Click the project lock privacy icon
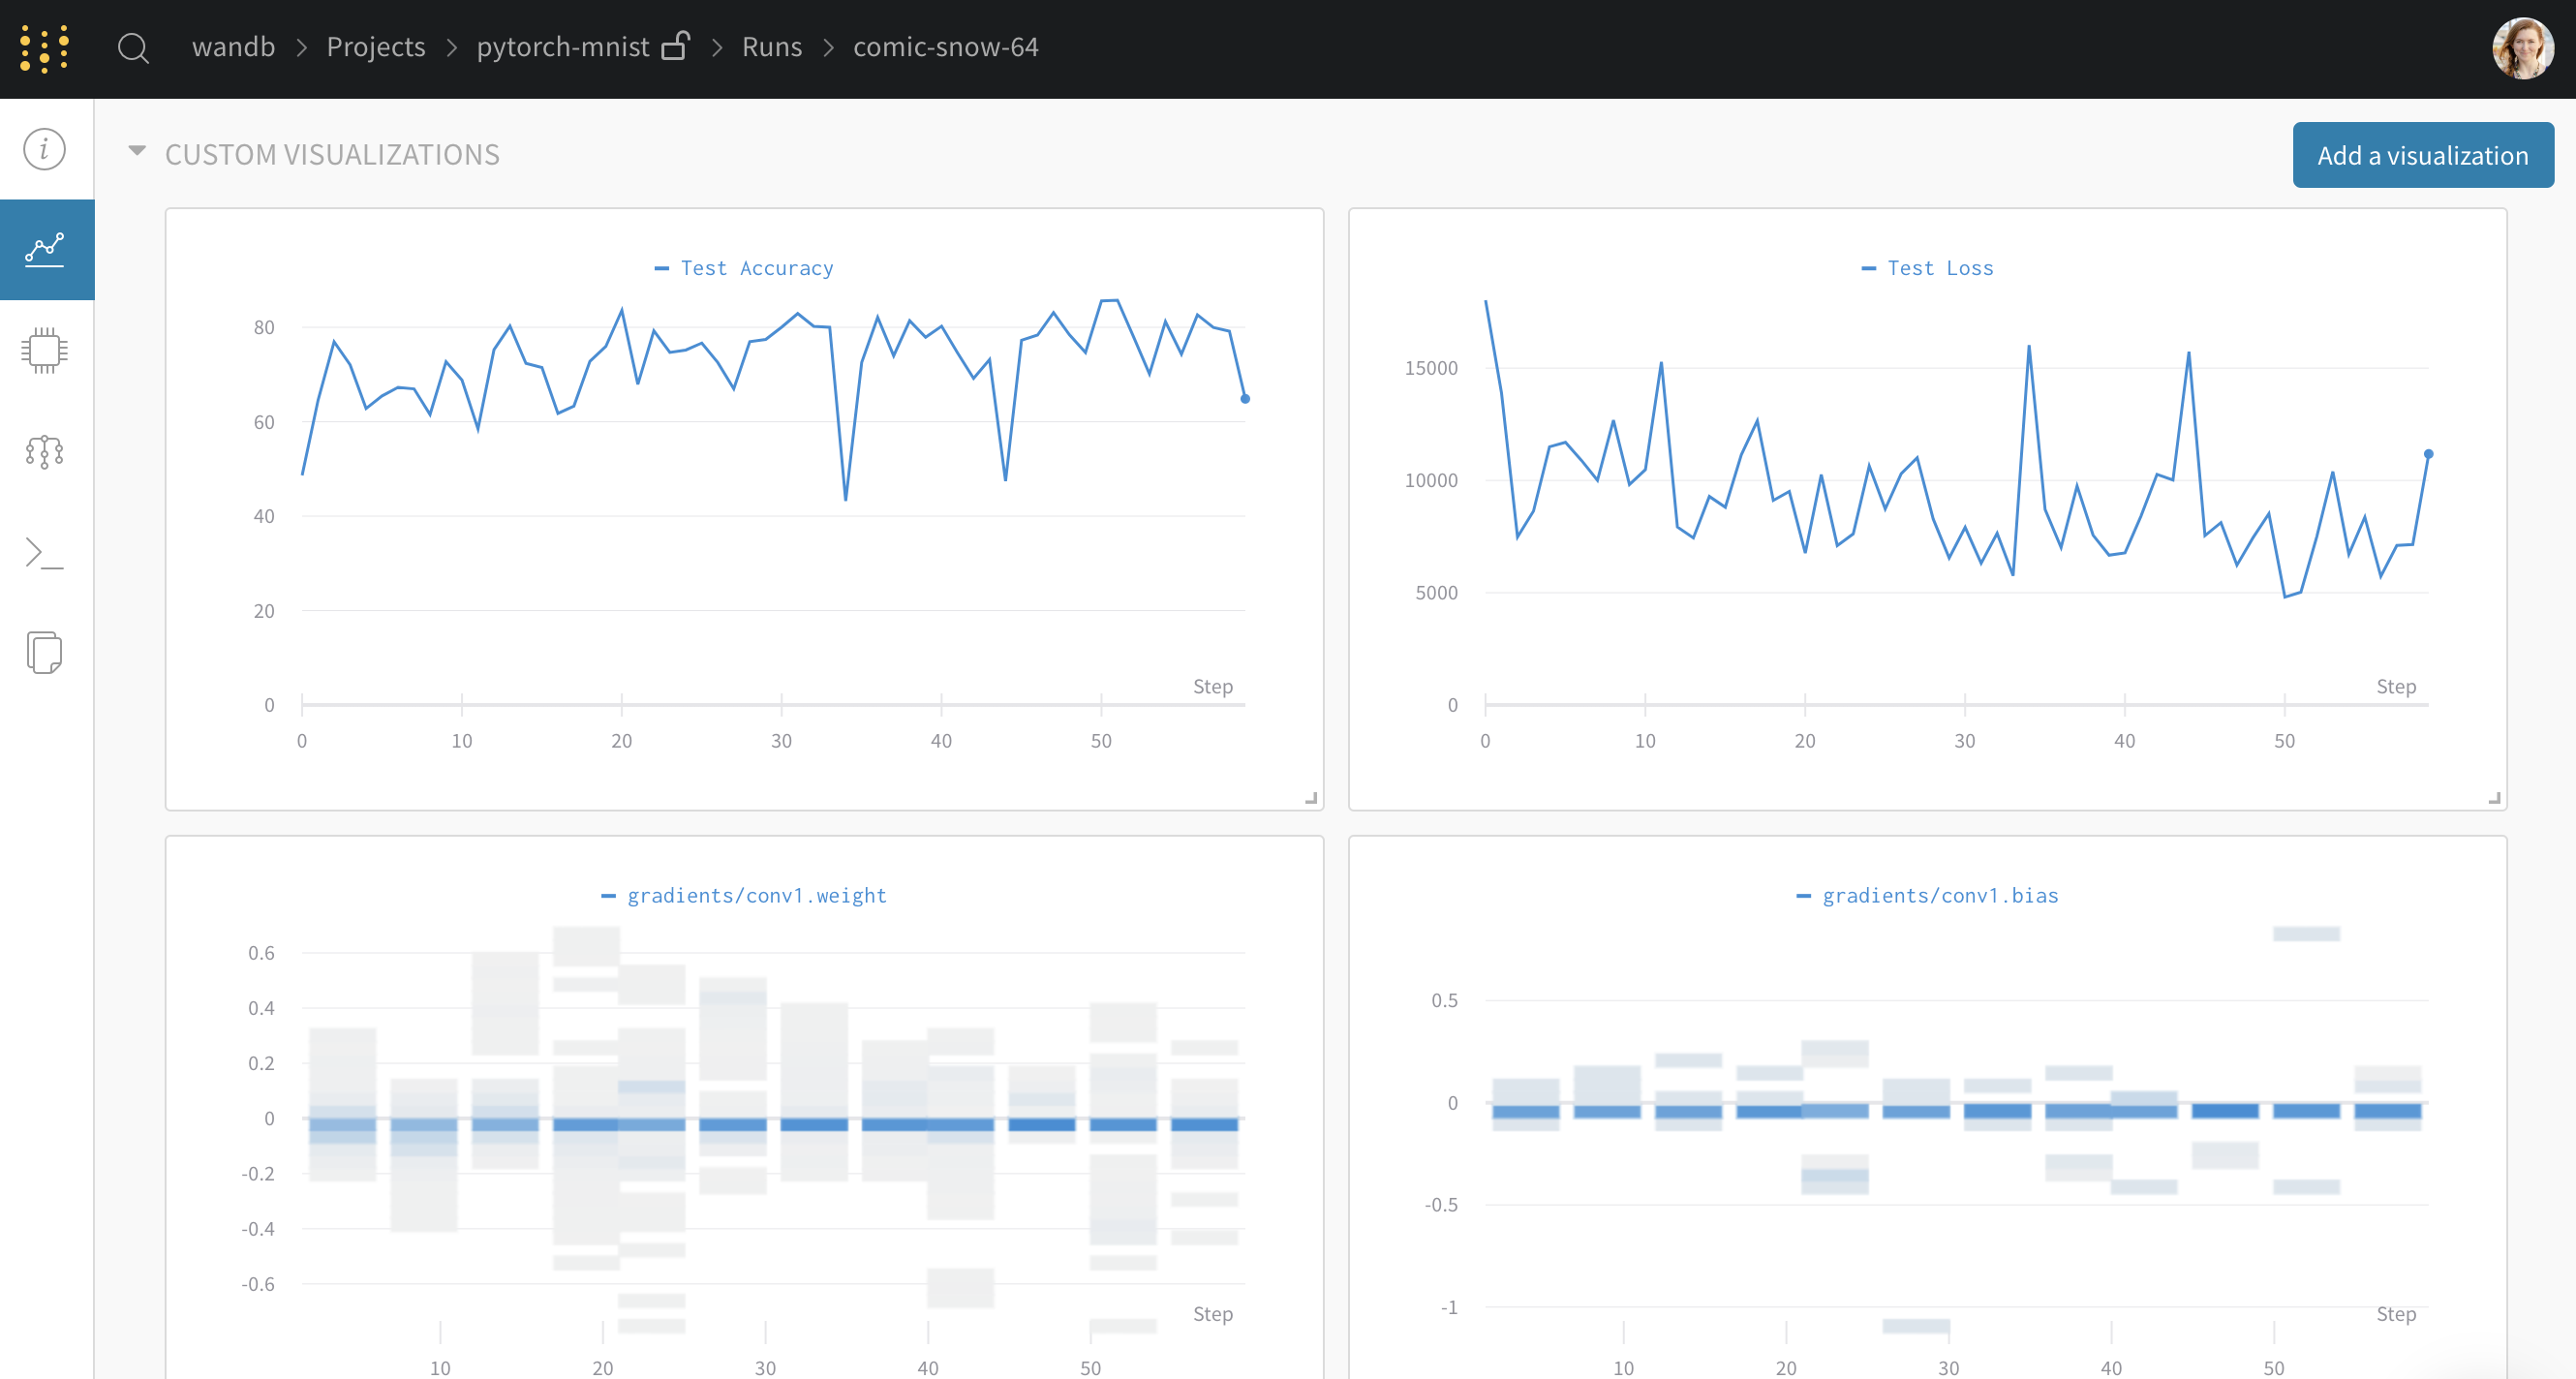 [677, 46]
